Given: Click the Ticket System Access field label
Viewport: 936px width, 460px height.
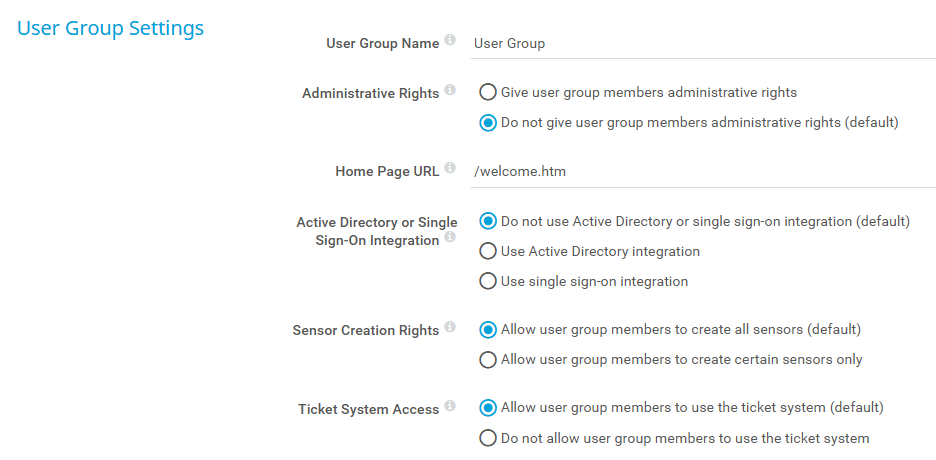Looking at the screenshot, I should coord(368,409).
